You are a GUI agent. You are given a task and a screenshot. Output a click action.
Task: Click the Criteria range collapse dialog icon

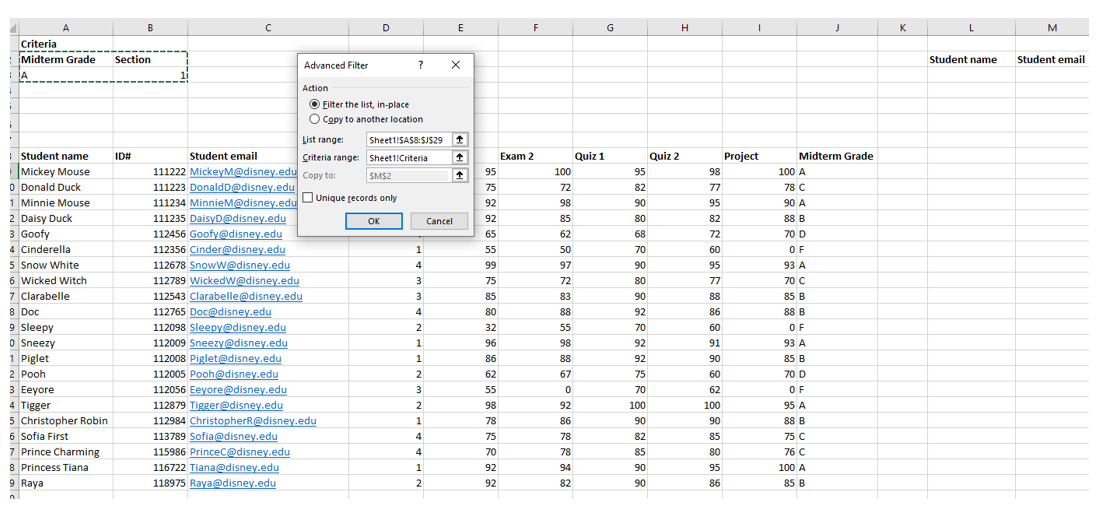point(459,158)
